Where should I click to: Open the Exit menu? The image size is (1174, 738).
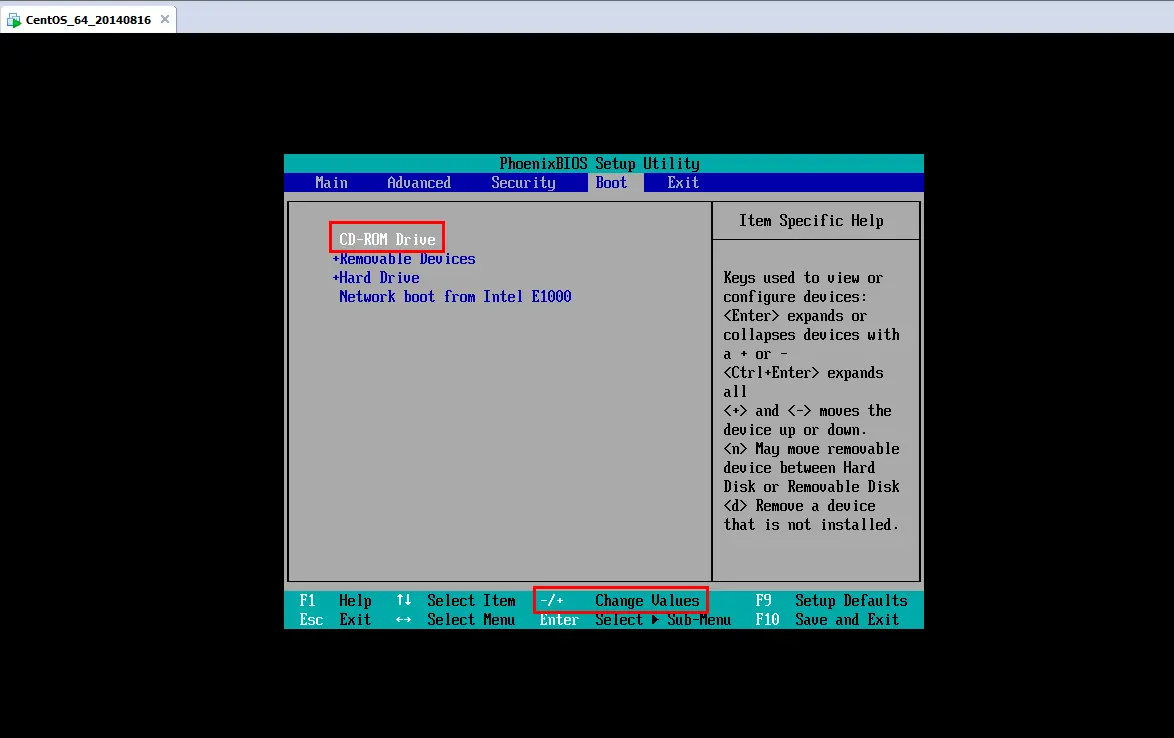pyautogui.click(x=683, y=183)
